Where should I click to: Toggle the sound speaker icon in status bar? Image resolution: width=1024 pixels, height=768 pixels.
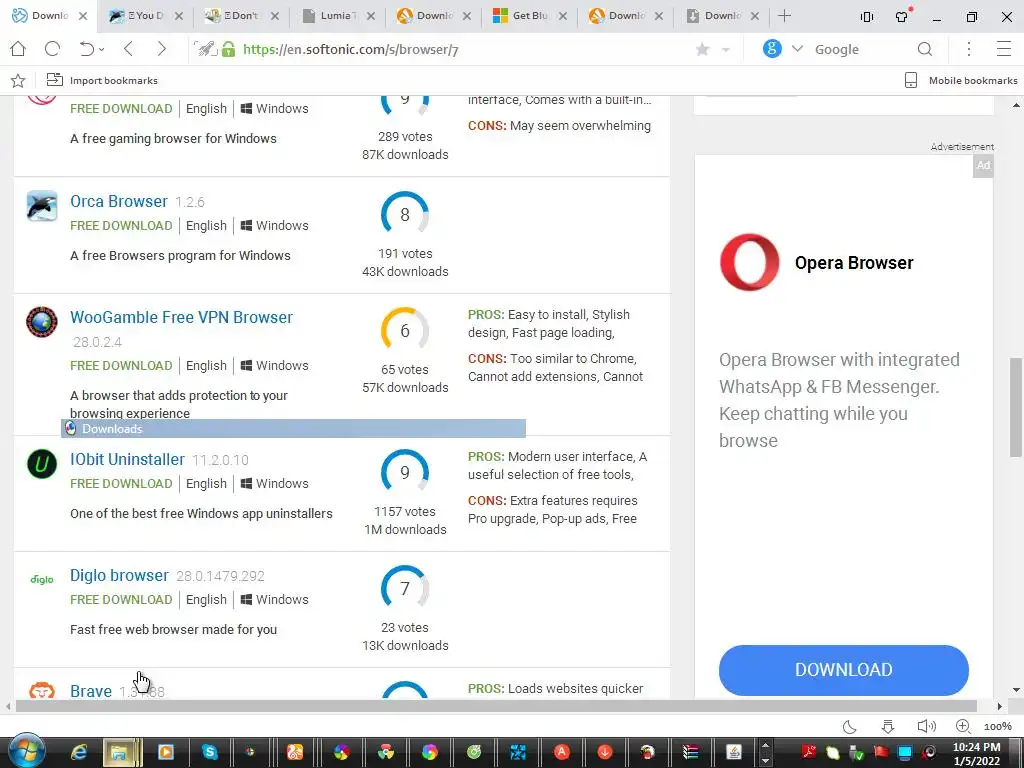coord(926,726)
